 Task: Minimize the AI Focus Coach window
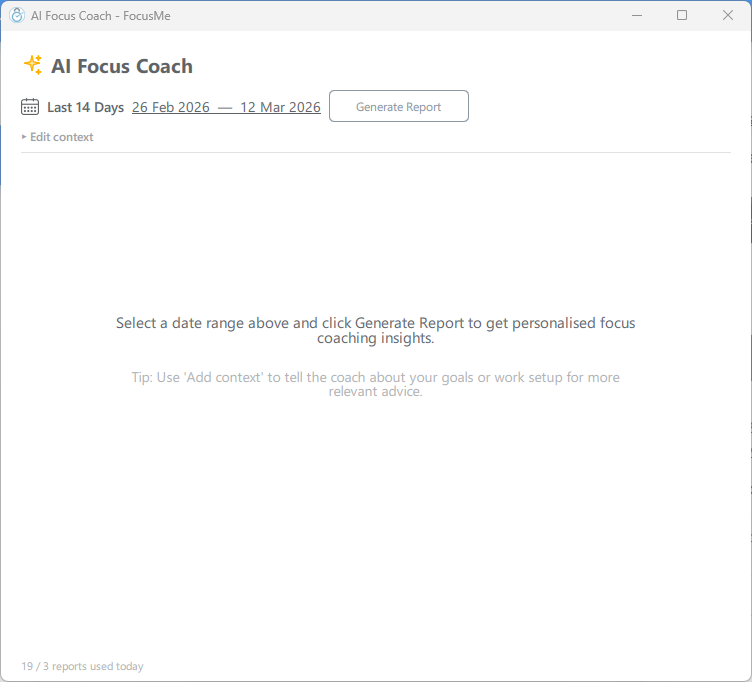click(x=637, y=15)
